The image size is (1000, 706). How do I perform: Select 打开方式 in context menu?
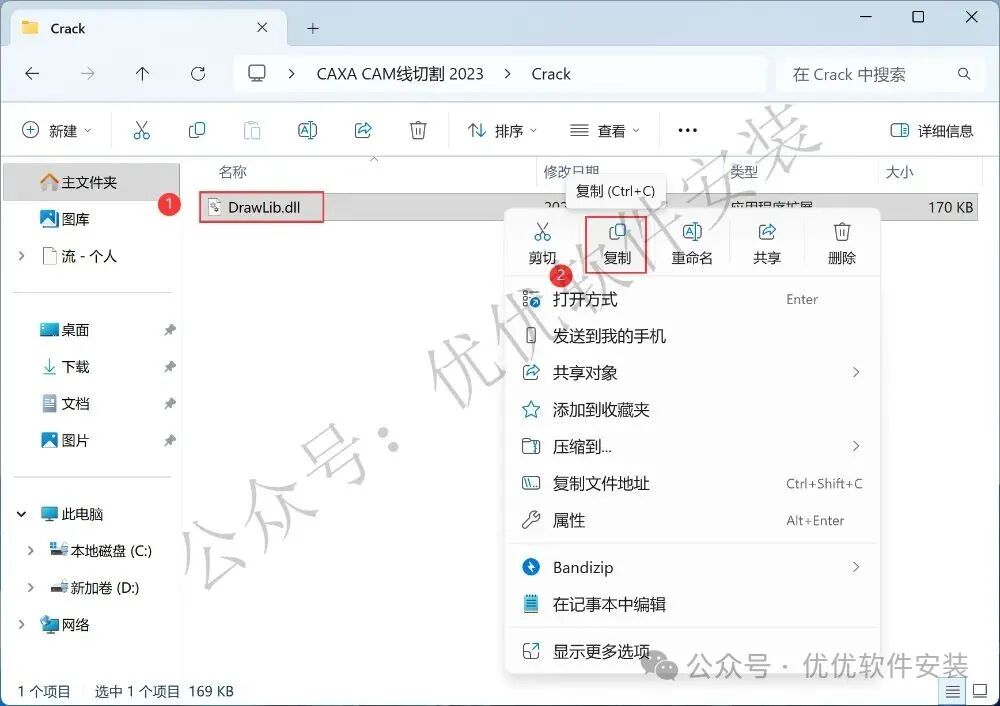click(692, 299)
